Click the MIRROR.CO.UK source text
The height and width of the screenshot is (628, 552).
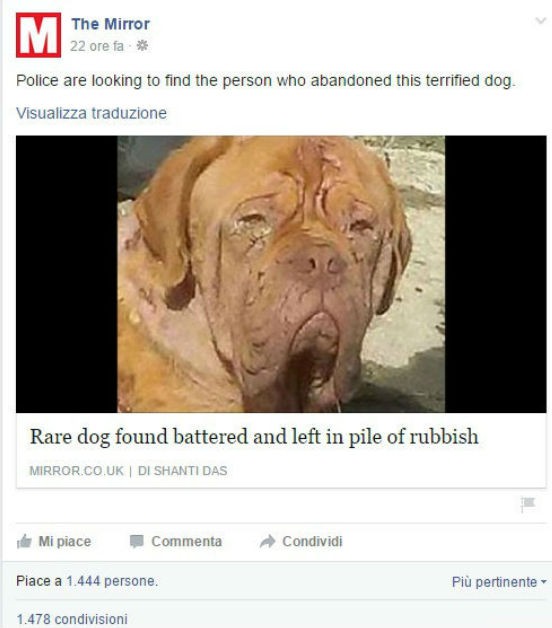[x=77, y=471]
